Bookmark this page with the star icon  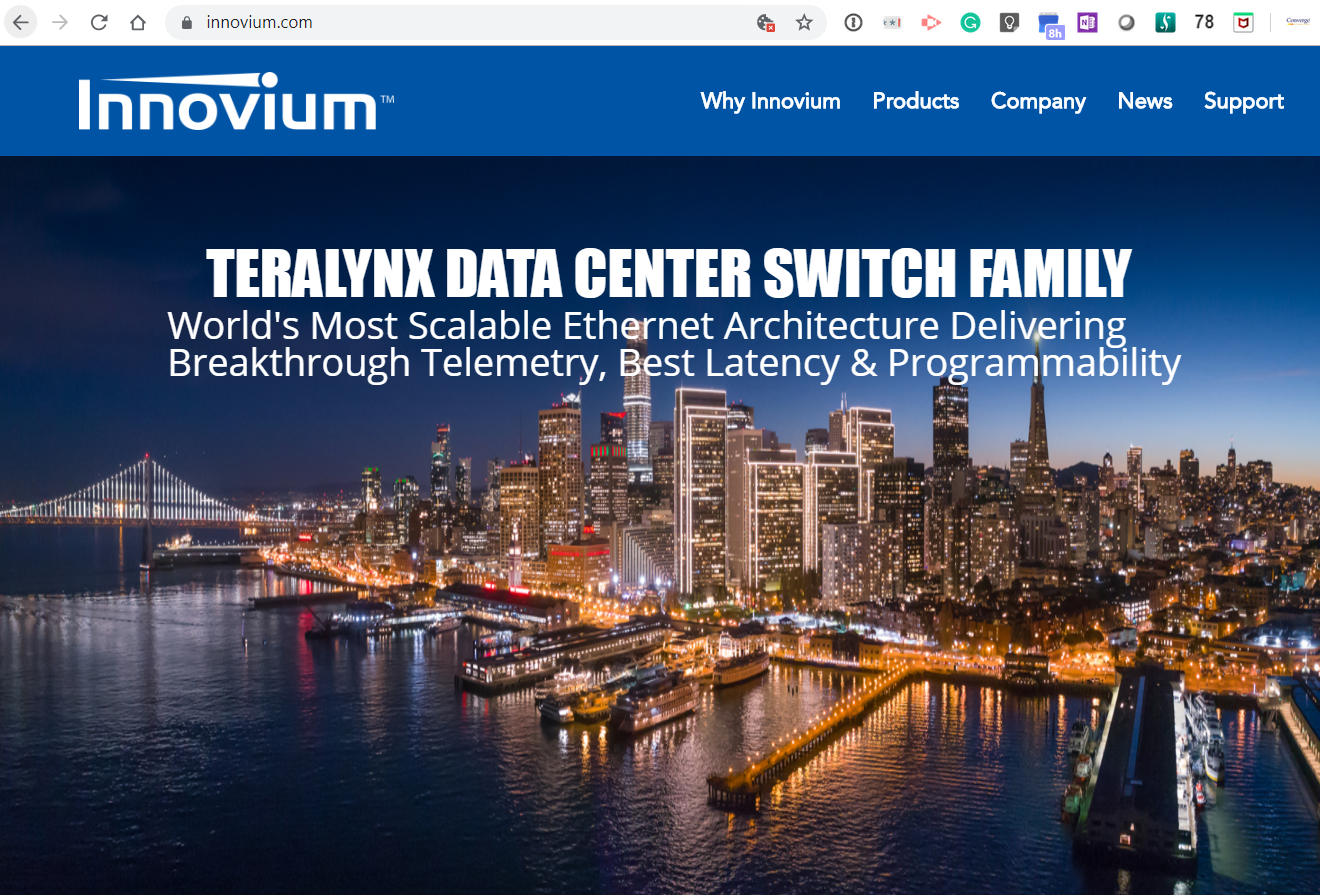coord(804,22)
